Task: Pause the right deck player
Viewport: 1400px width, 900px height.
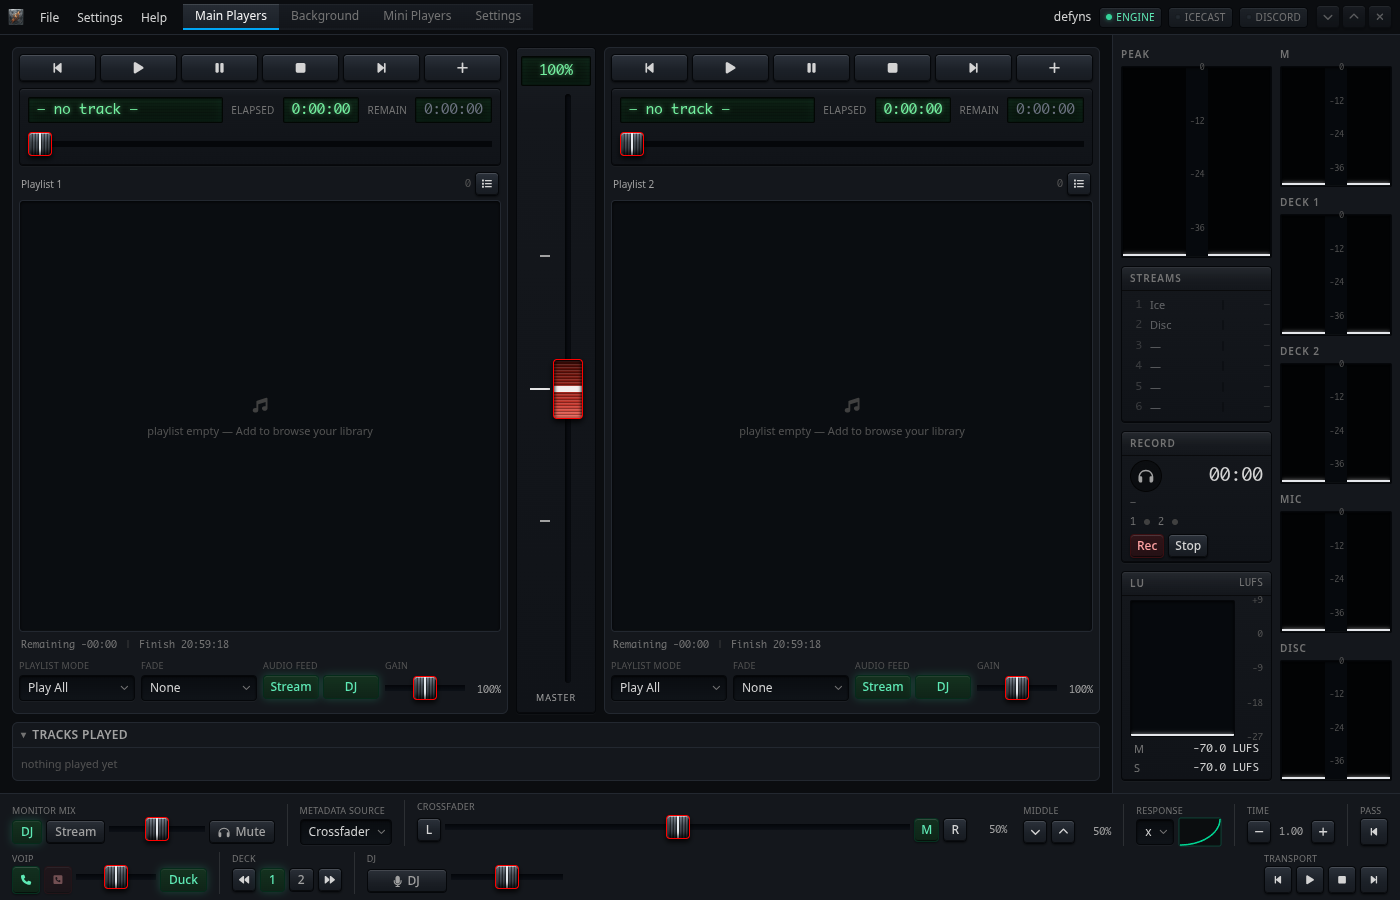Action: click(811, 68)
